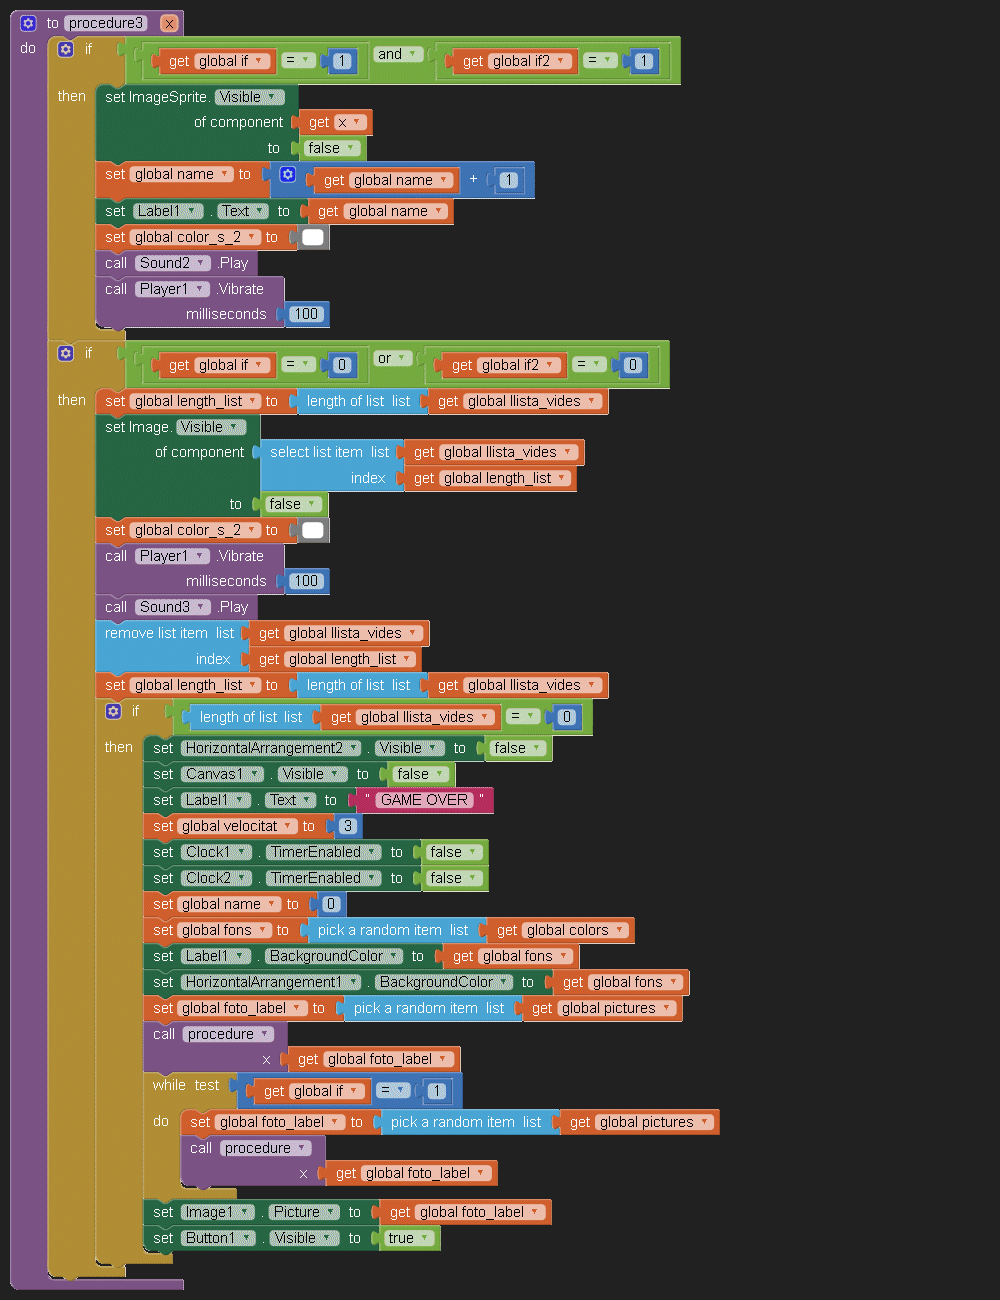Edit the number 3 of global velocitat
Screen dimensions: 1000x1300
[347, 826]
